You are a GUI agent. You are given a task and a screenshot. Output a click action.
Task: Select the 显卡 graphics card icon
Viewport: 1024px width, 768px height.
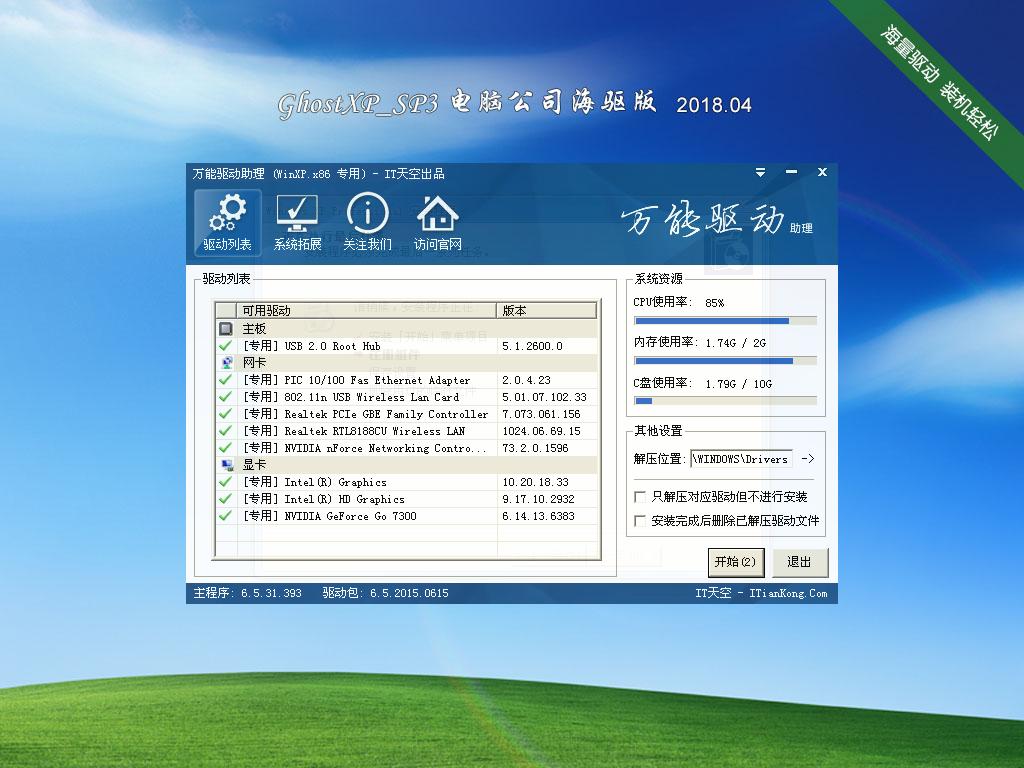point(228,464)
